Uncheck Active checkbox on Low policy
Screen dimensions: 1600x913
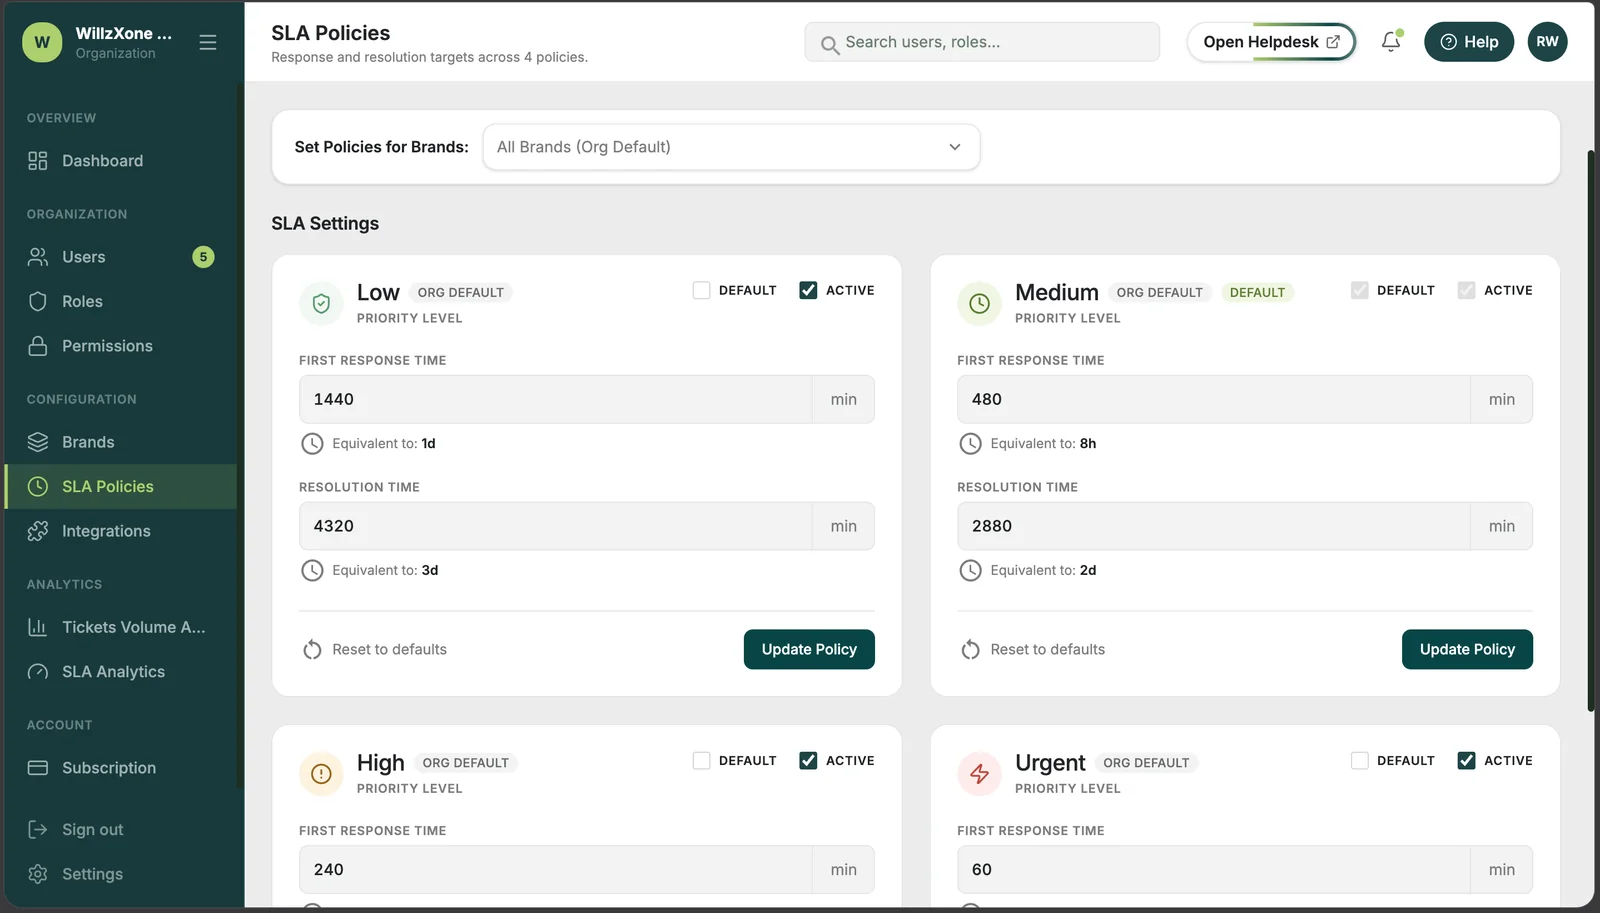(x=808, y=290)
